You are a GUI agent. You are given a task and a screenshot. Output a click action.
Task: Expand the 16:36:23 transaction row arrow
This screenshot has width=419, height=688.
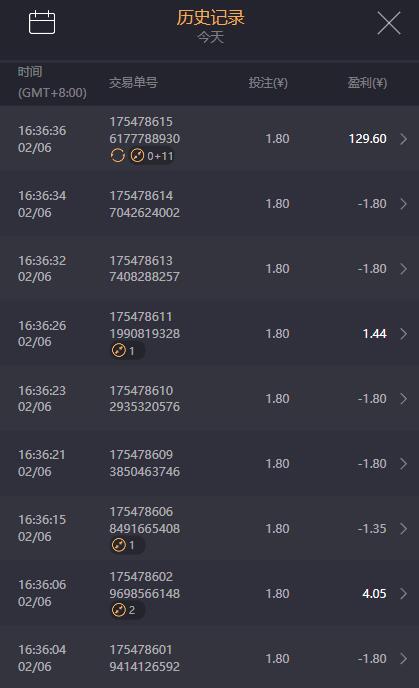click(x=404, y=399)
